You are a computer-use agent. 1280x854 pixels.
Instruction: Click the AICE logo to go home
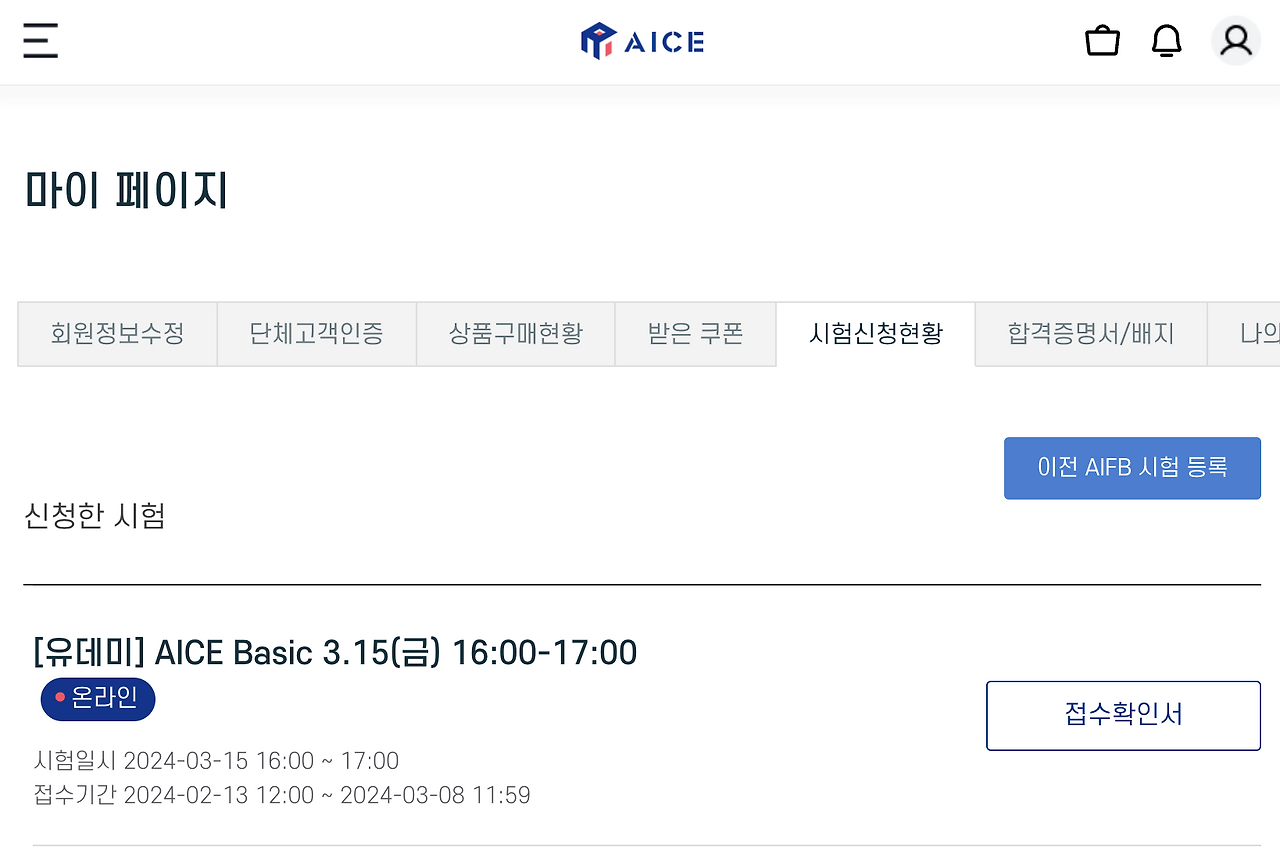642,41
